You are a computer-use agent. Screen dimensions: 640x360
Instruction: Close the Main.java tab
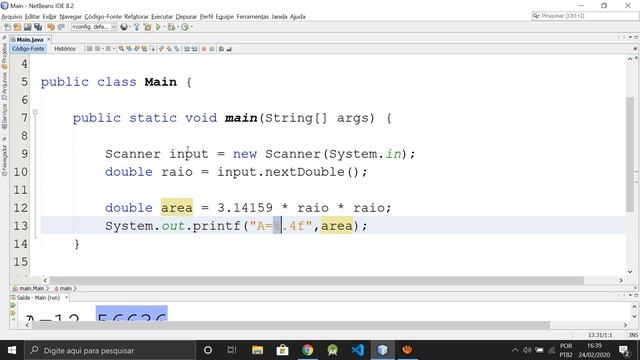(x=49, y=39)
